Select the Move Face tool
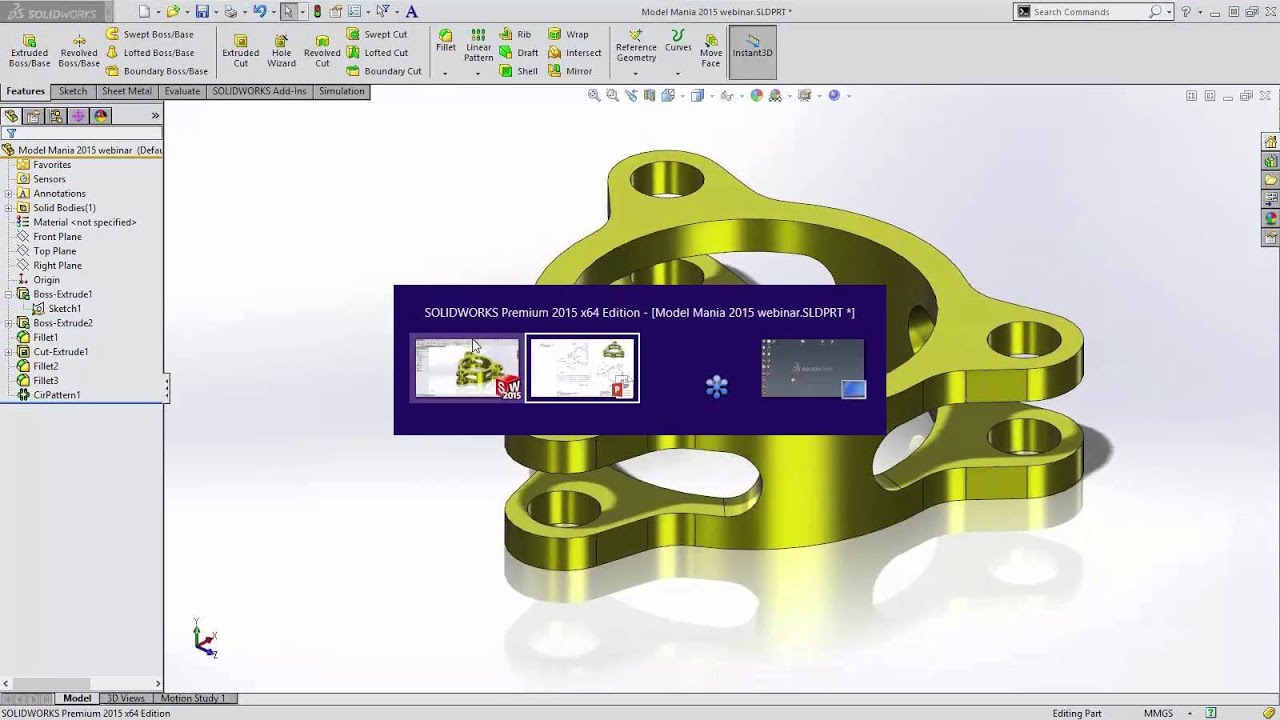The height and width of the screenshot is (720, 1280). tap(711, 50)
